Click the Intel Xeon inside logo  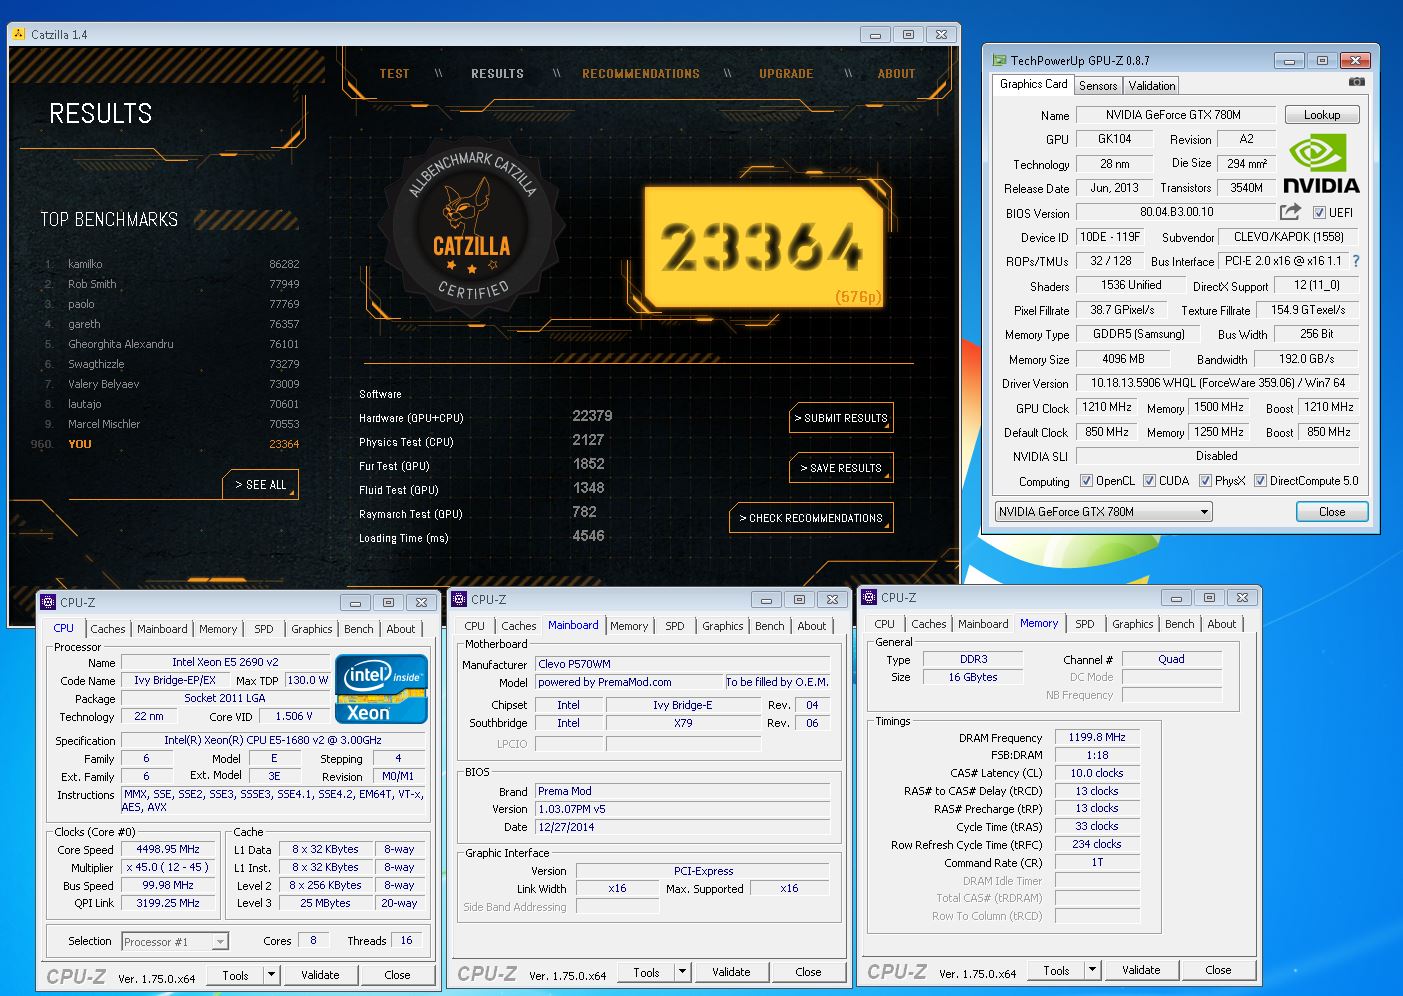coord(381,689)
